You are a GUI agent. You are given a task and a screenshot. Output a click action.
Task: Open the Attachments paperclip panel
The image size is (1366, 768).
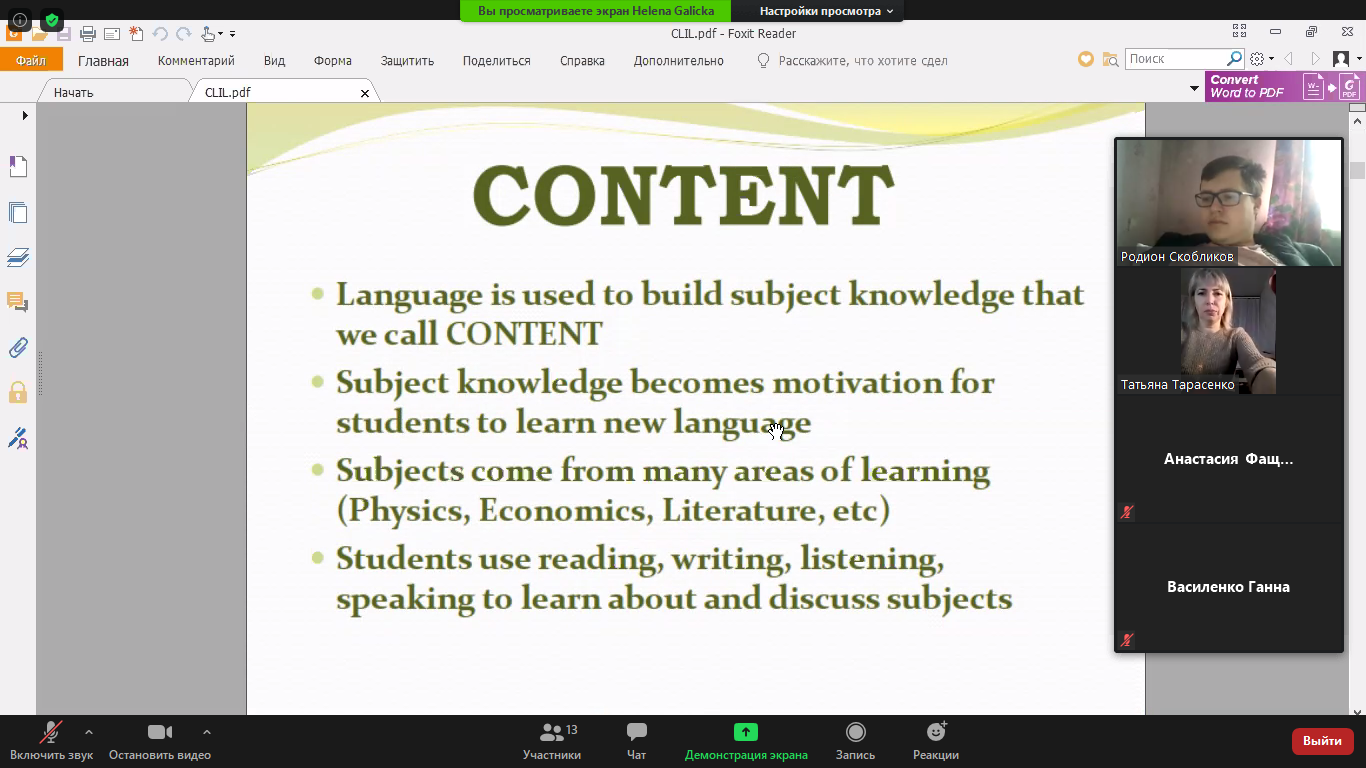pos(18,347)
